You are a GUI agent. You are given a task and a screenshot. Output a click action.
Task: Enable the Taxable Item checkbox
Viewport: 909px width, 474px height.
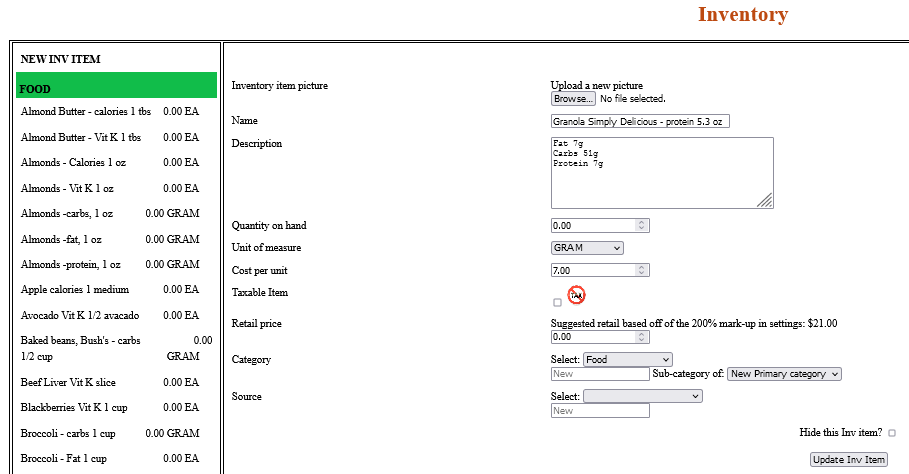tap(557, 302)
